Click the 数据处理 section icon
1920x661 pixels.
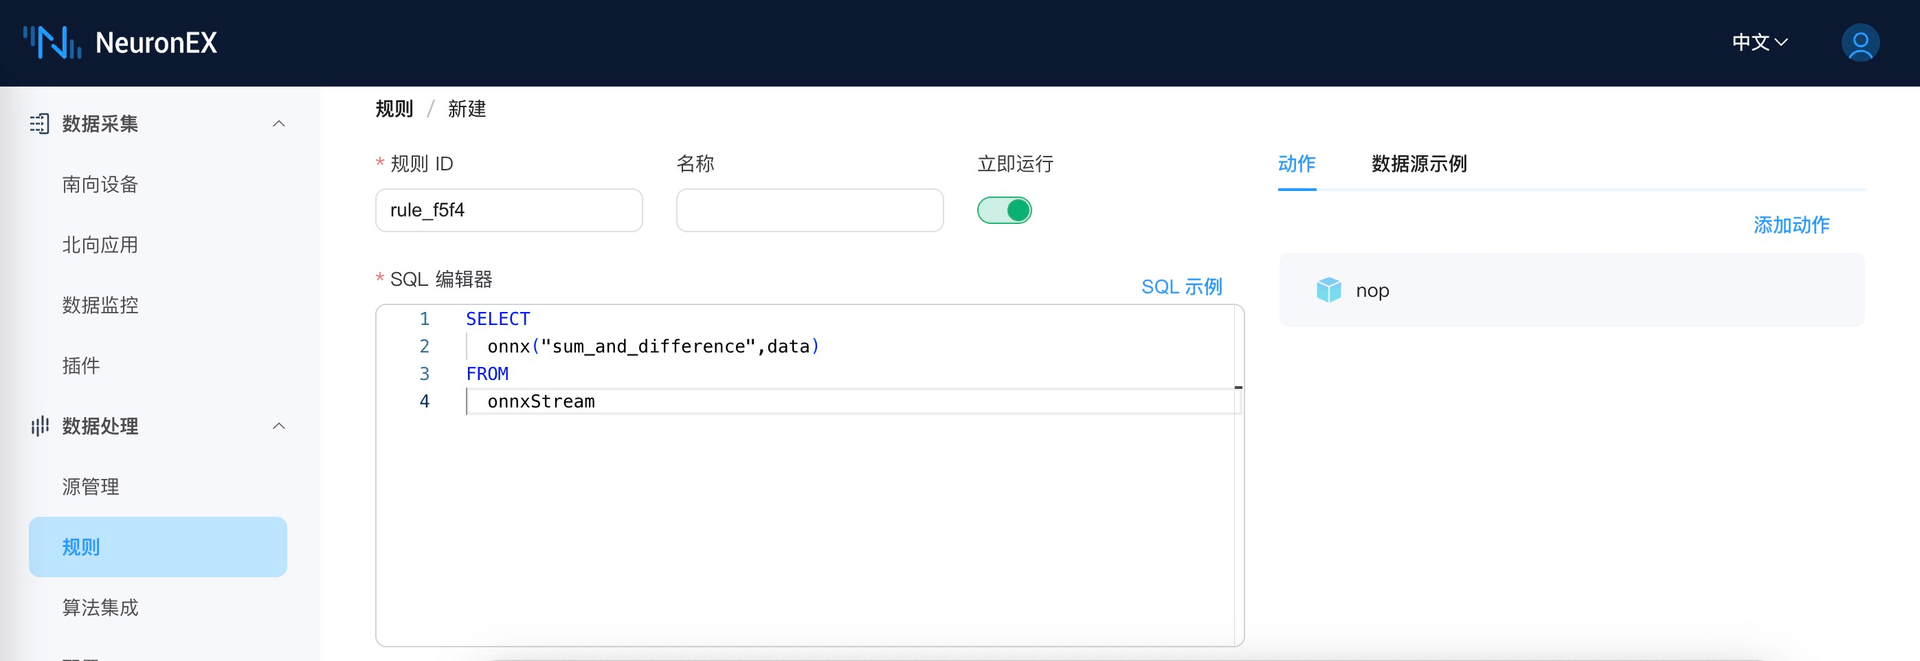(39, 426)
